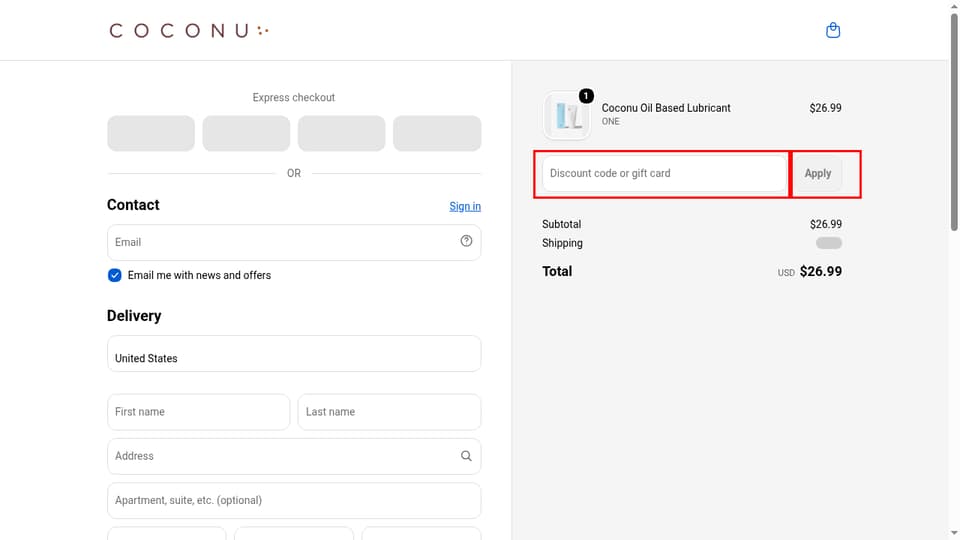Click the page vertical scrollbar thumb
This screenshot has height=540, width=960.
pyautogui.click(x=954, y=121)
